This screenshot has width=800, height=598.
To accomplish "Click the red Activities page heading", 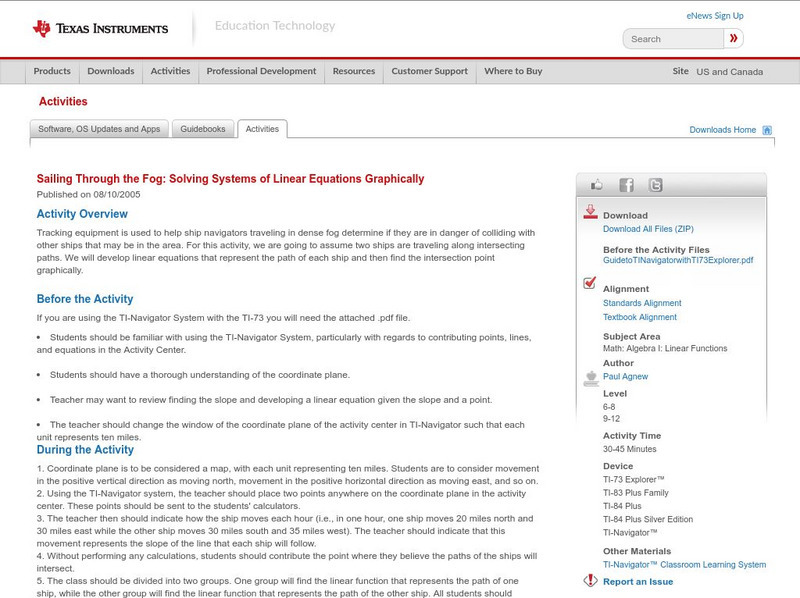I will [63, 102].
